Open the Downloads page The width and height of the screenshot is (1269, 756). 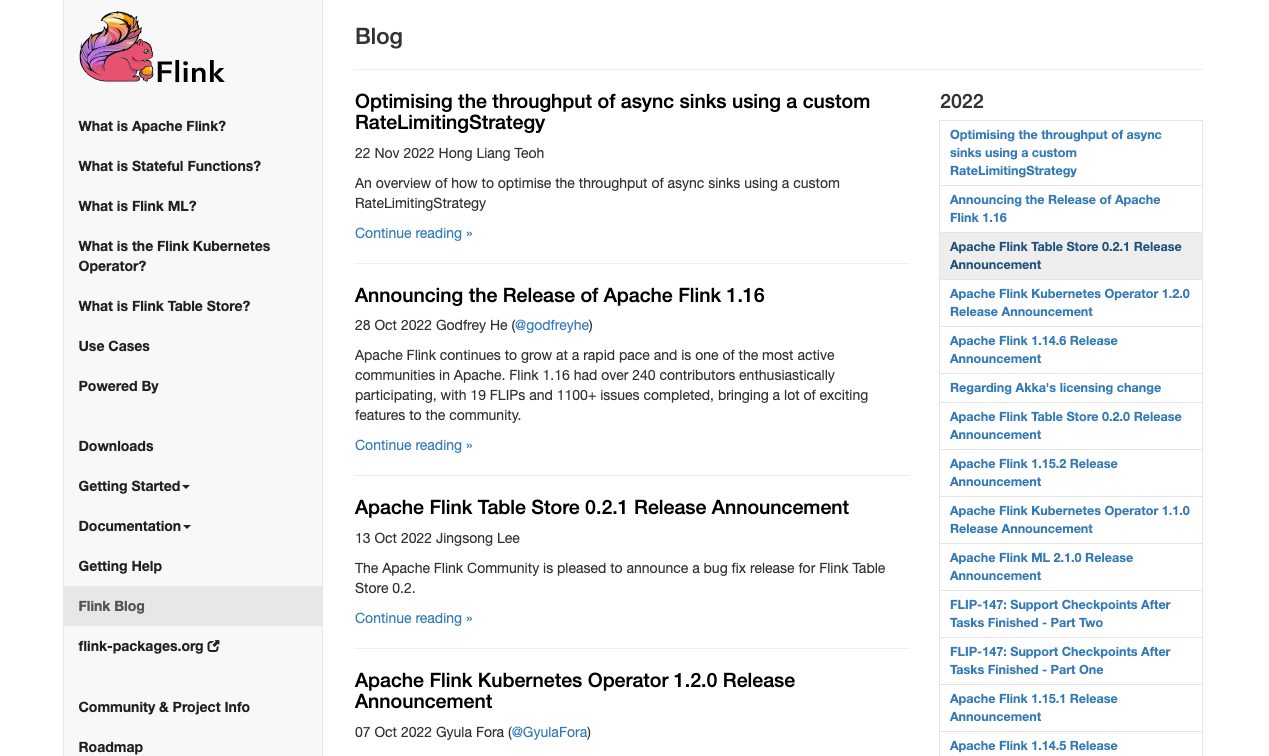click(x=116, y=446)
